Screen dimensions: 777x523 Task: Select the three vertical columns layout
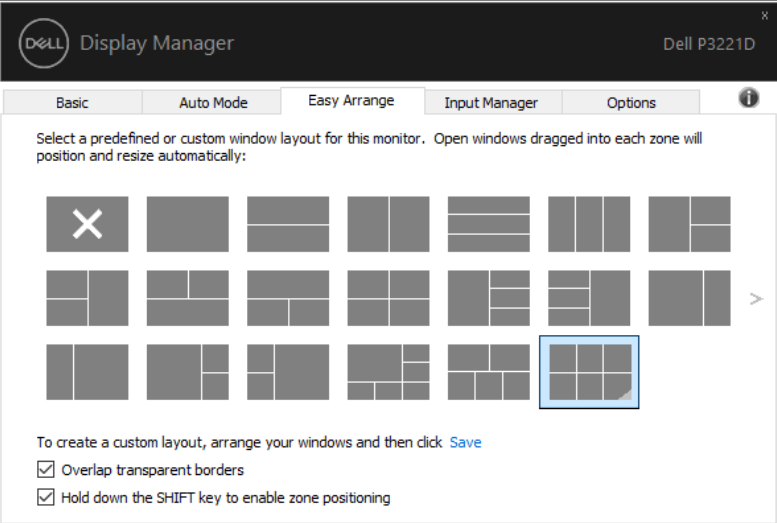pos(589,224)
